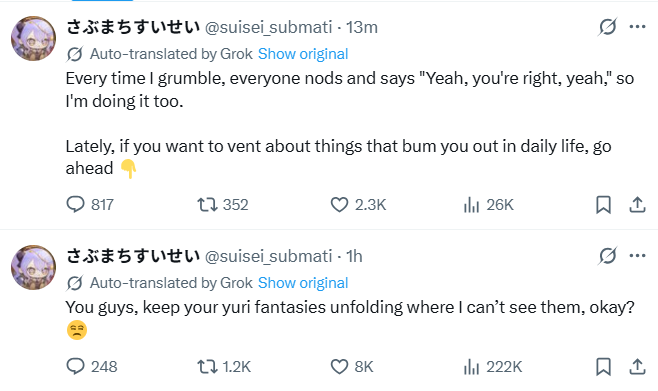Open more options menu on the 1h tweet

[637, 256]
